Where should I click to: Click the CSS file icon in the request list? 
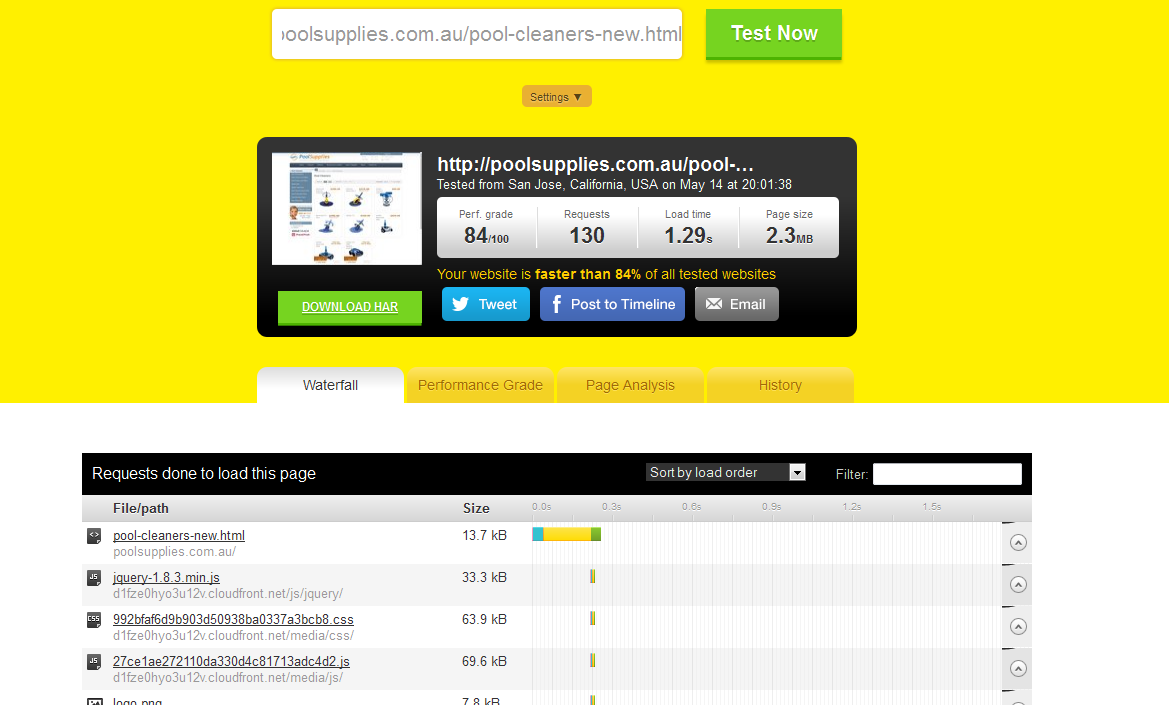coord(94,620)
